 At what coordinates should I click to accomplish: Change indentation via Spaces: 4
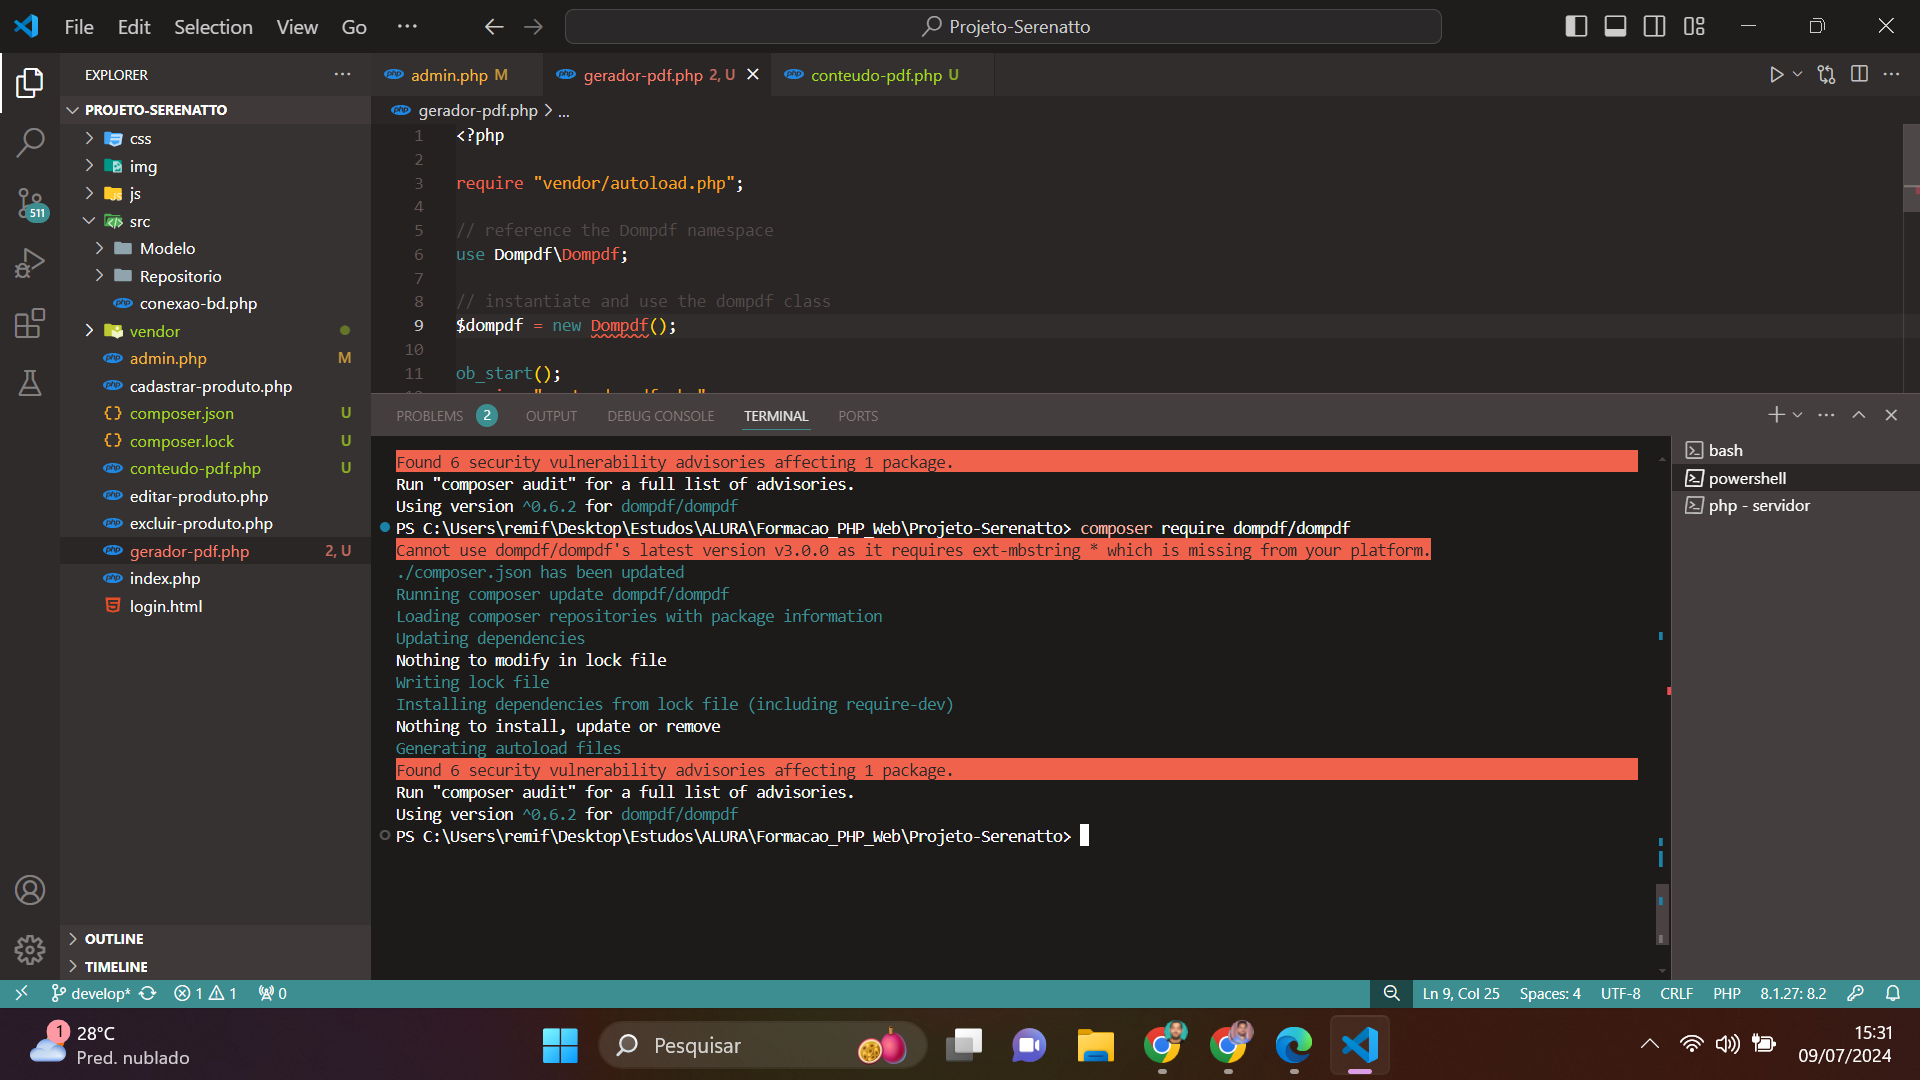(1549, 993)
